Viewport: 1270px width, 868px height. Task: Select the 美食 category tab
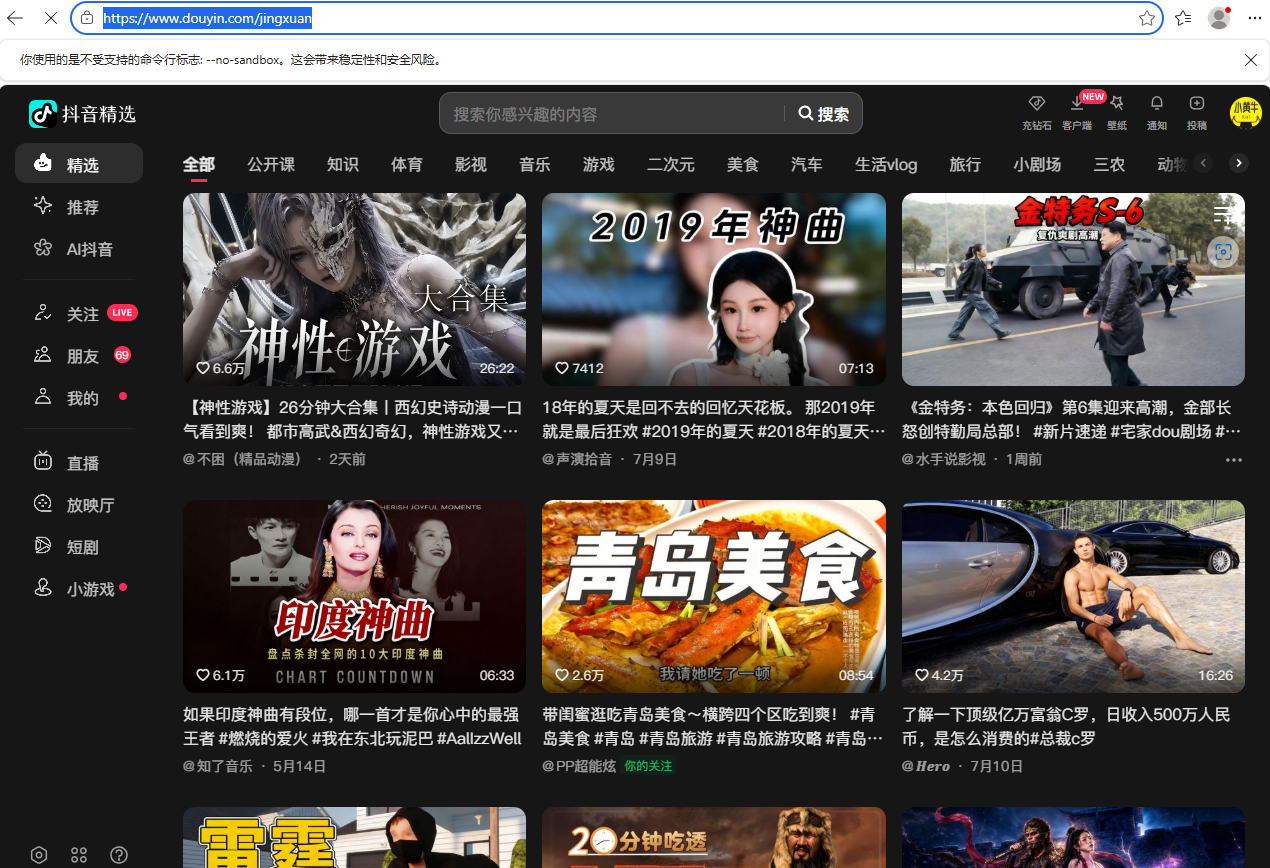pos(743,165)
